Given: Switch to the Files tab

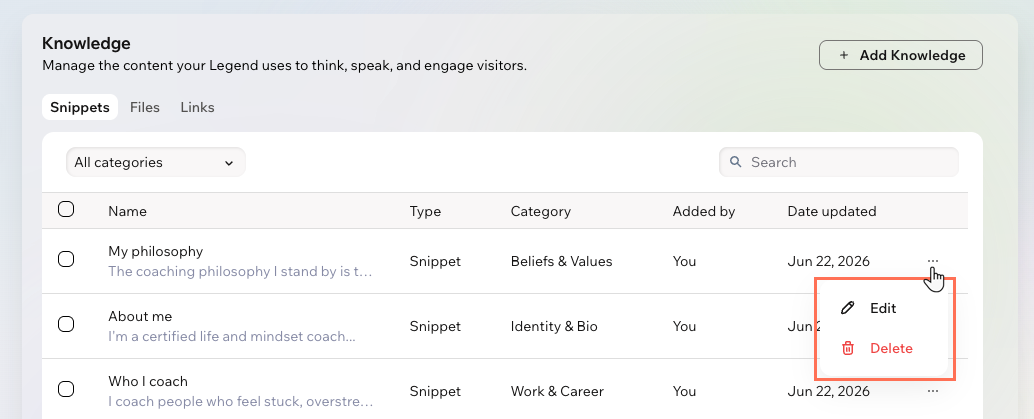Looking at the screenshot, I should coord(144,107).
